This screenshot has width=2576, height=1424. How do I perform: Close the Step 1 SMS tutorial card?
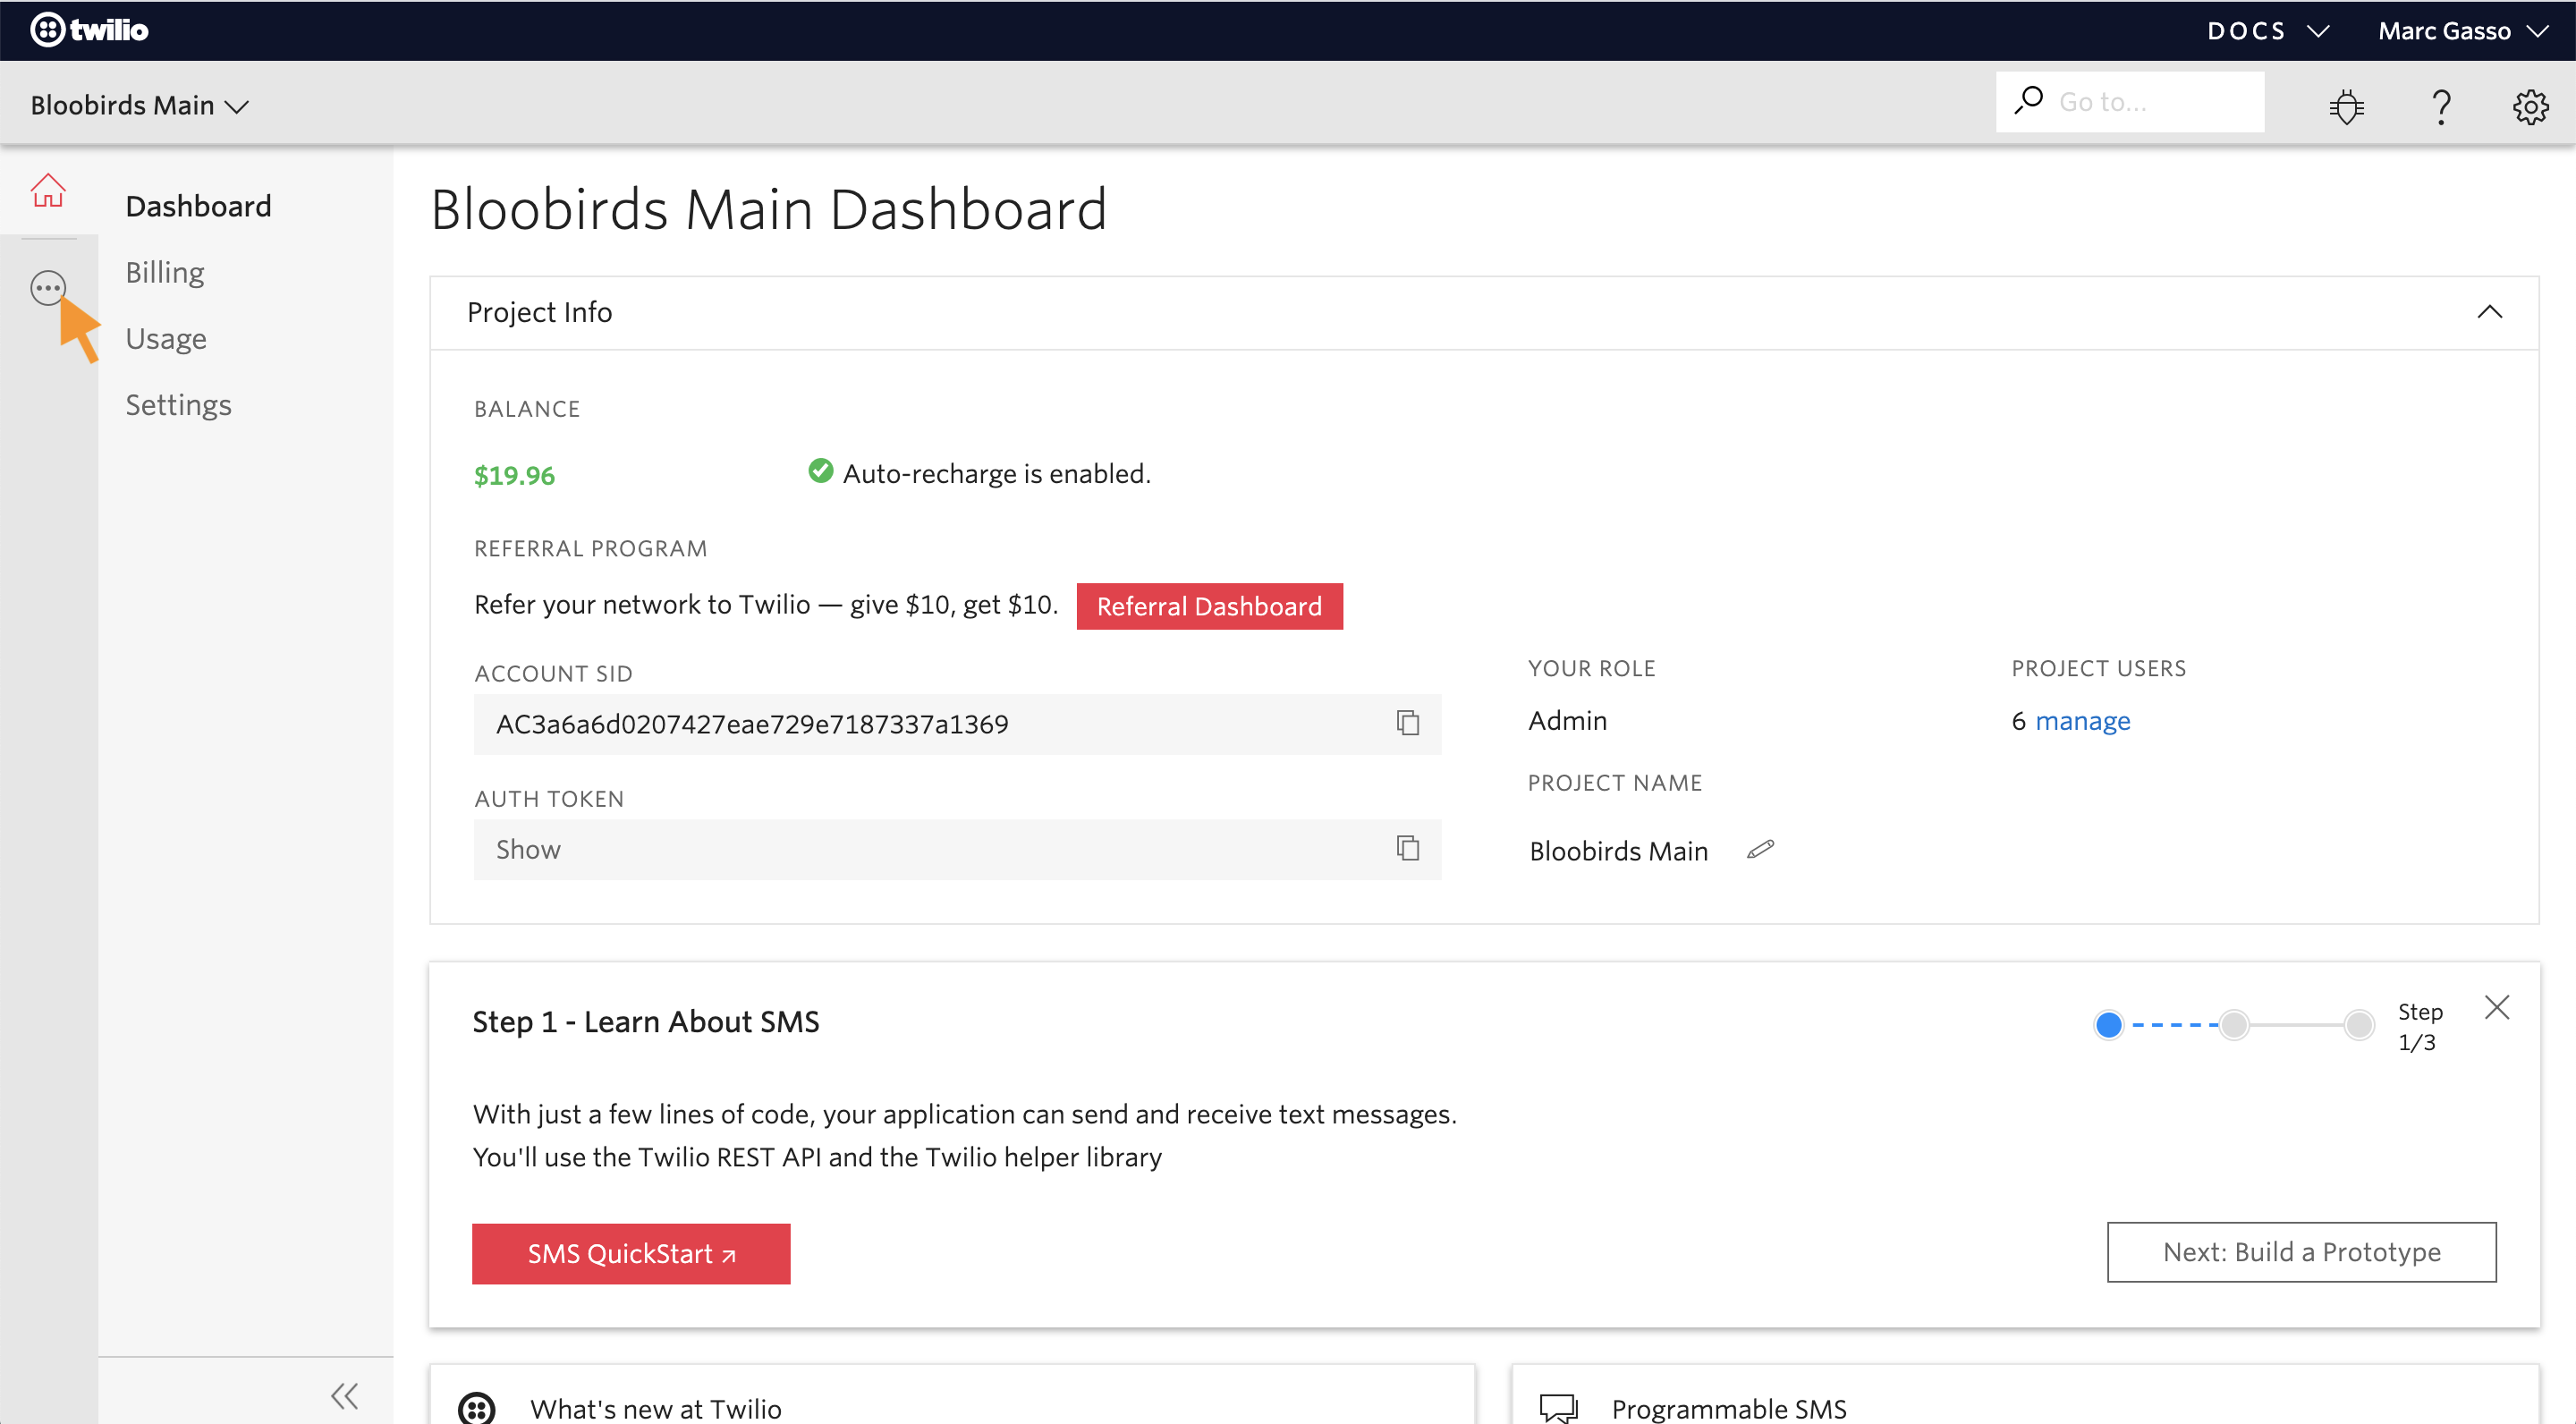tap(2496, 1007)
